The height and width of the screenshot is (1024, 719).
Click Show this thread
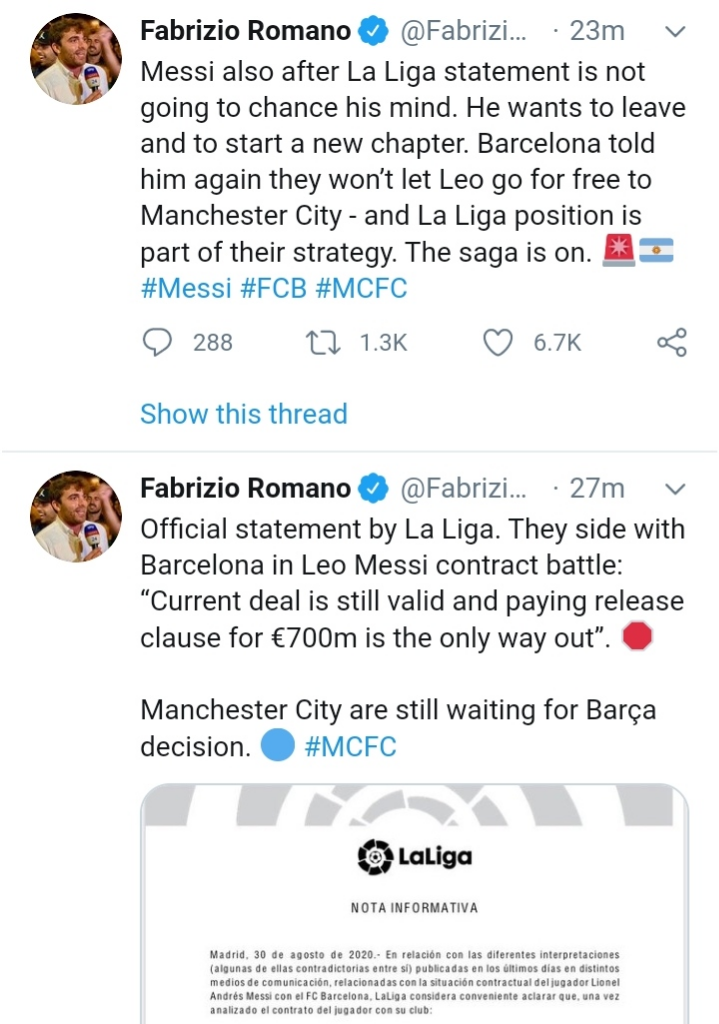tap(243, 414)
